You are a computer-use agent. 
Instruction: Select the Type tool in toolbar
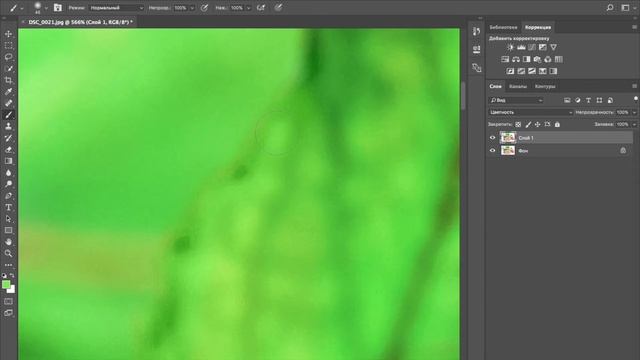pyautogui.click(x=8, y=207)
